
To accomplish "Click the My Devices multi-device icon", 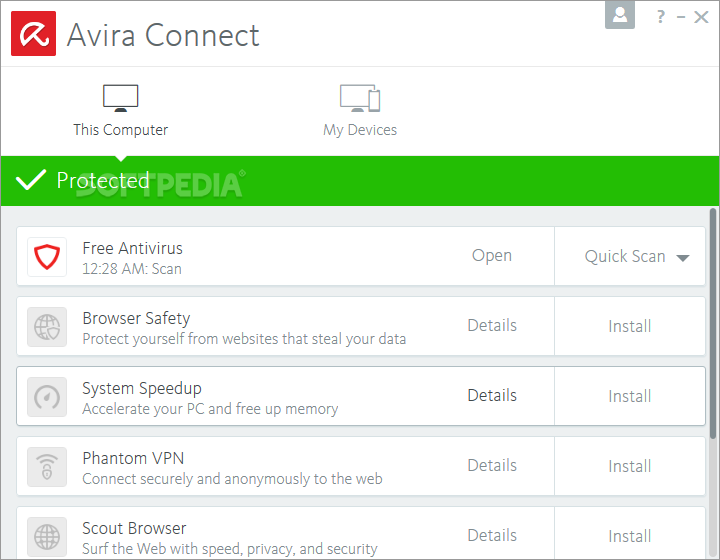I will click(360, 98).
